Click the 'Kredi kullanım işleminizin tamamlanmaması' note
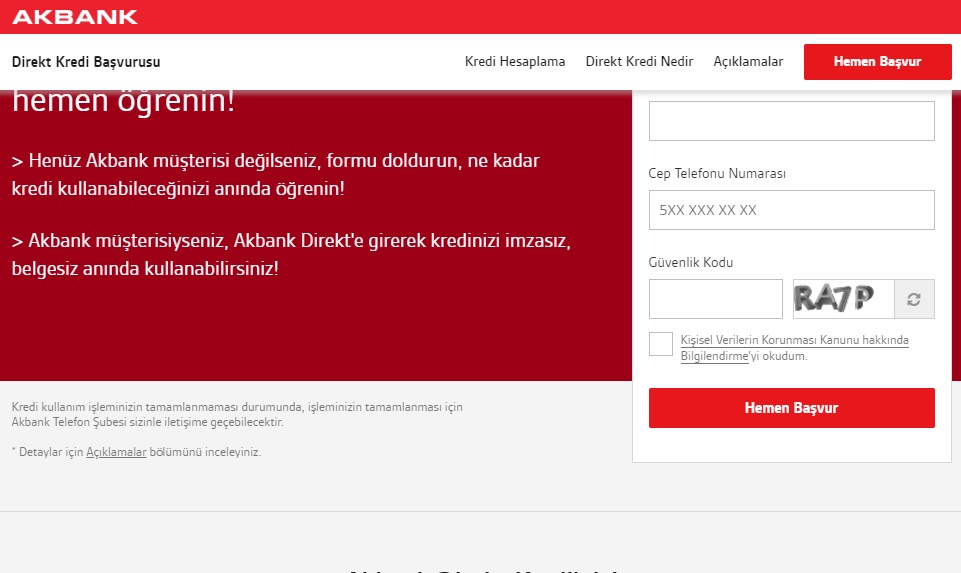 (x=237, y=414)
